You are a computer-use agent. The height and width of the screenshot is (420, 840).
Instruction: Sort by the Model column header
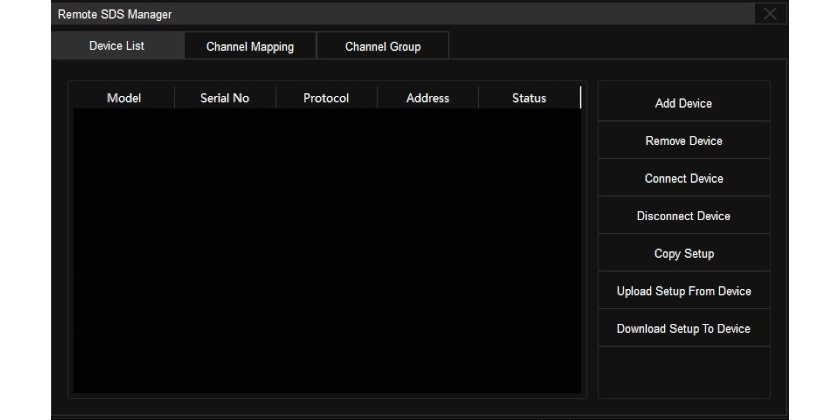point(124,98)
